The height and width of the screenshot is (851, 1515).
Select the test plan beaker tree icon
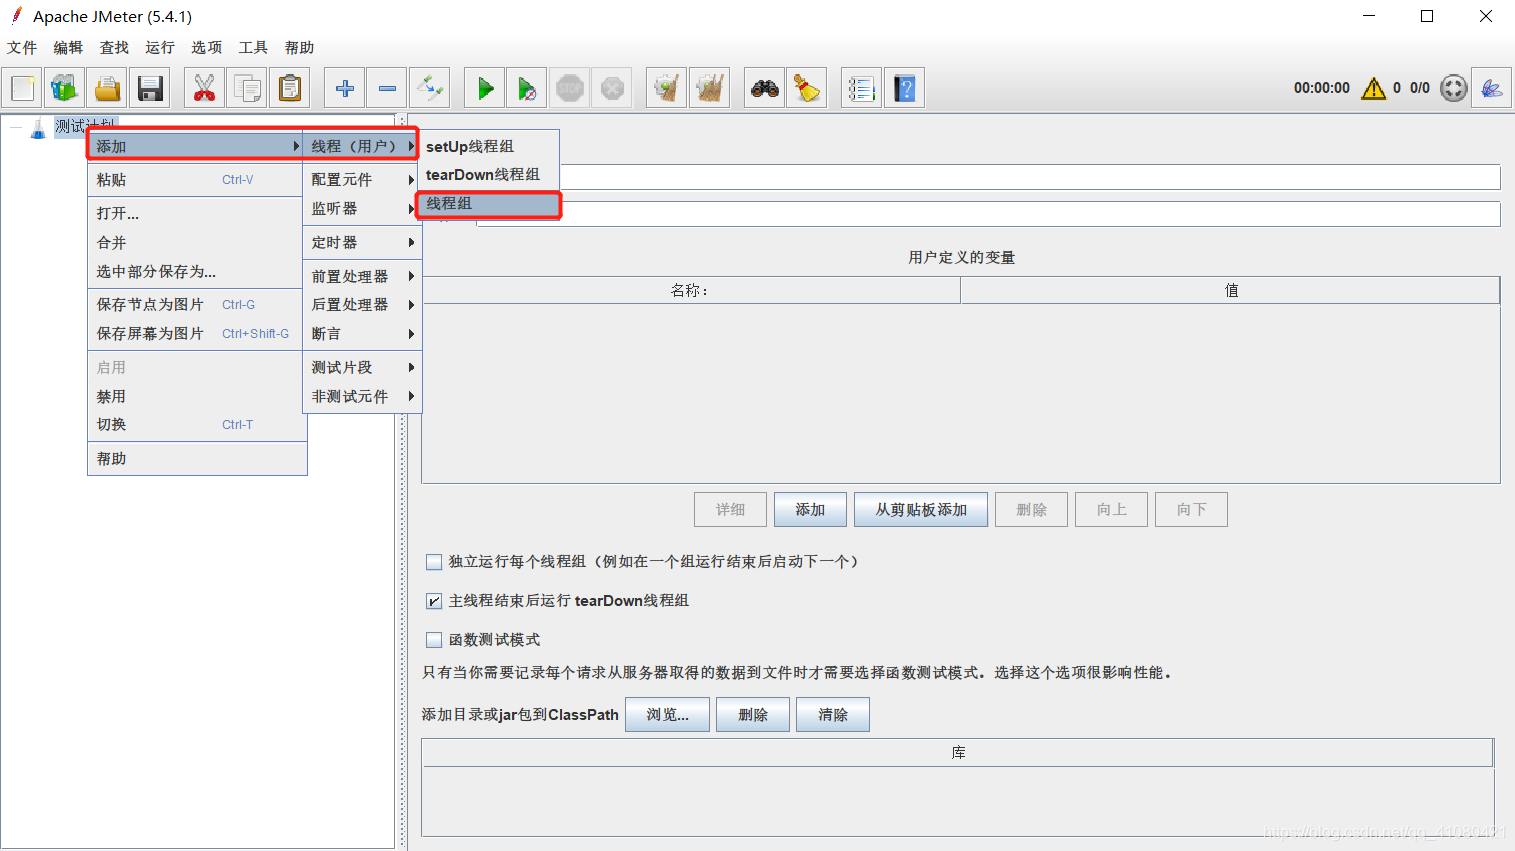38,128
